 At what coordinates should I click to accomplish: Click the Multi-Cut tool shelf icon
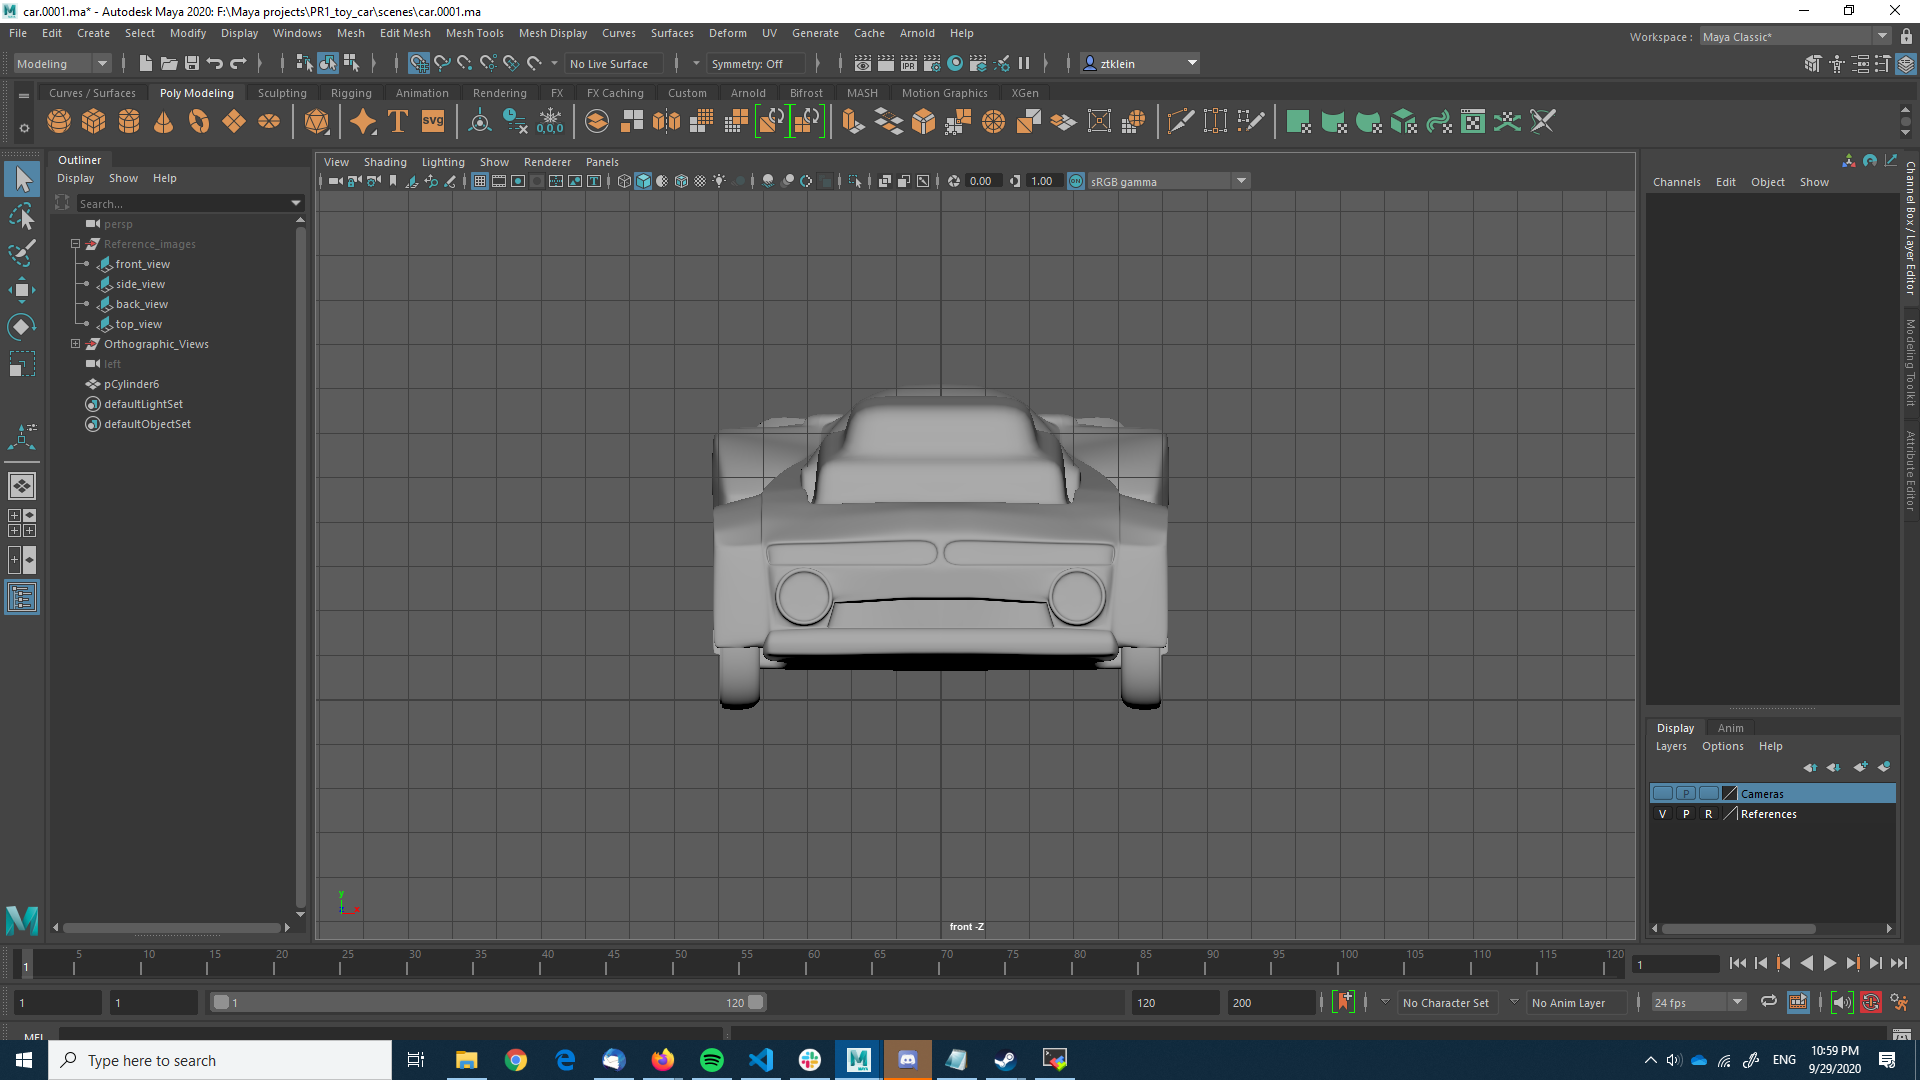pos(1180,122)
